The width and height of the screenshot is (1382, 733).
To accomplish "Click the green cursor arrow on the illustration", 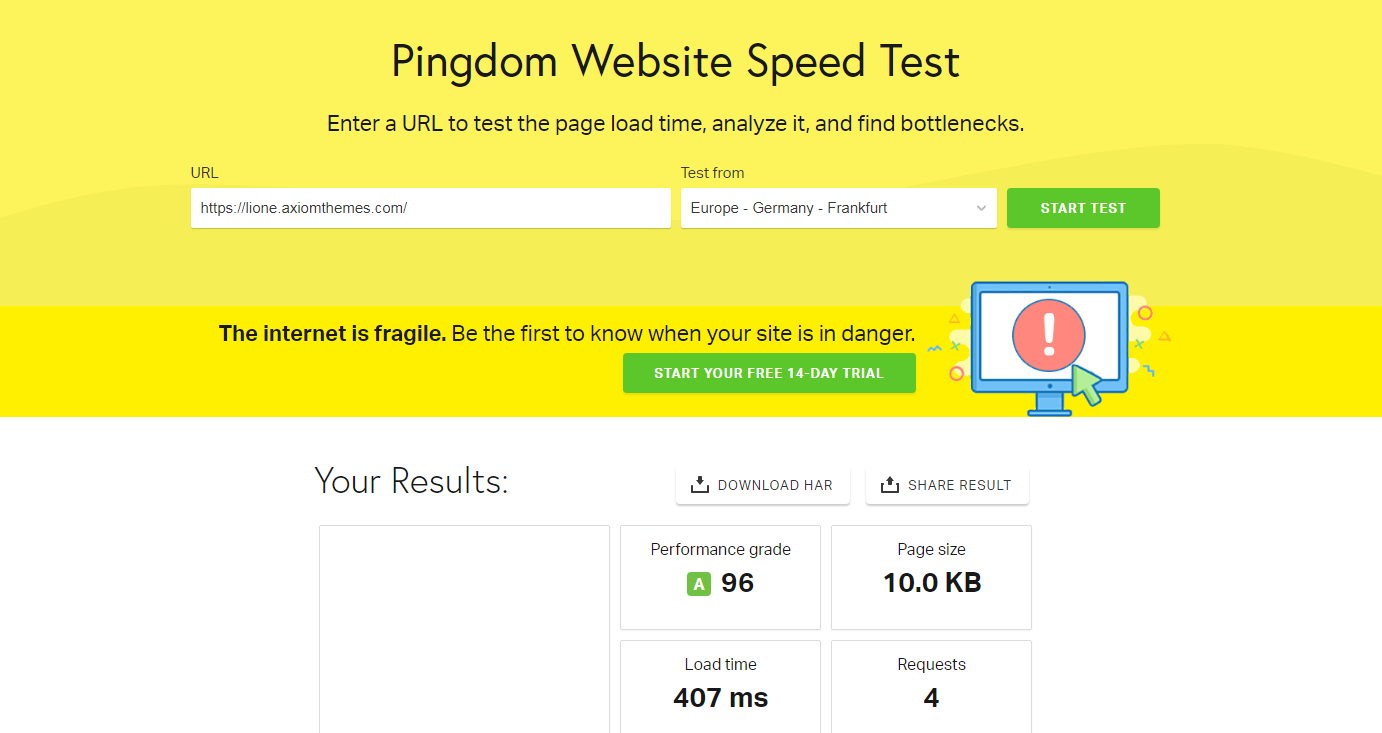I will 1086,385.
